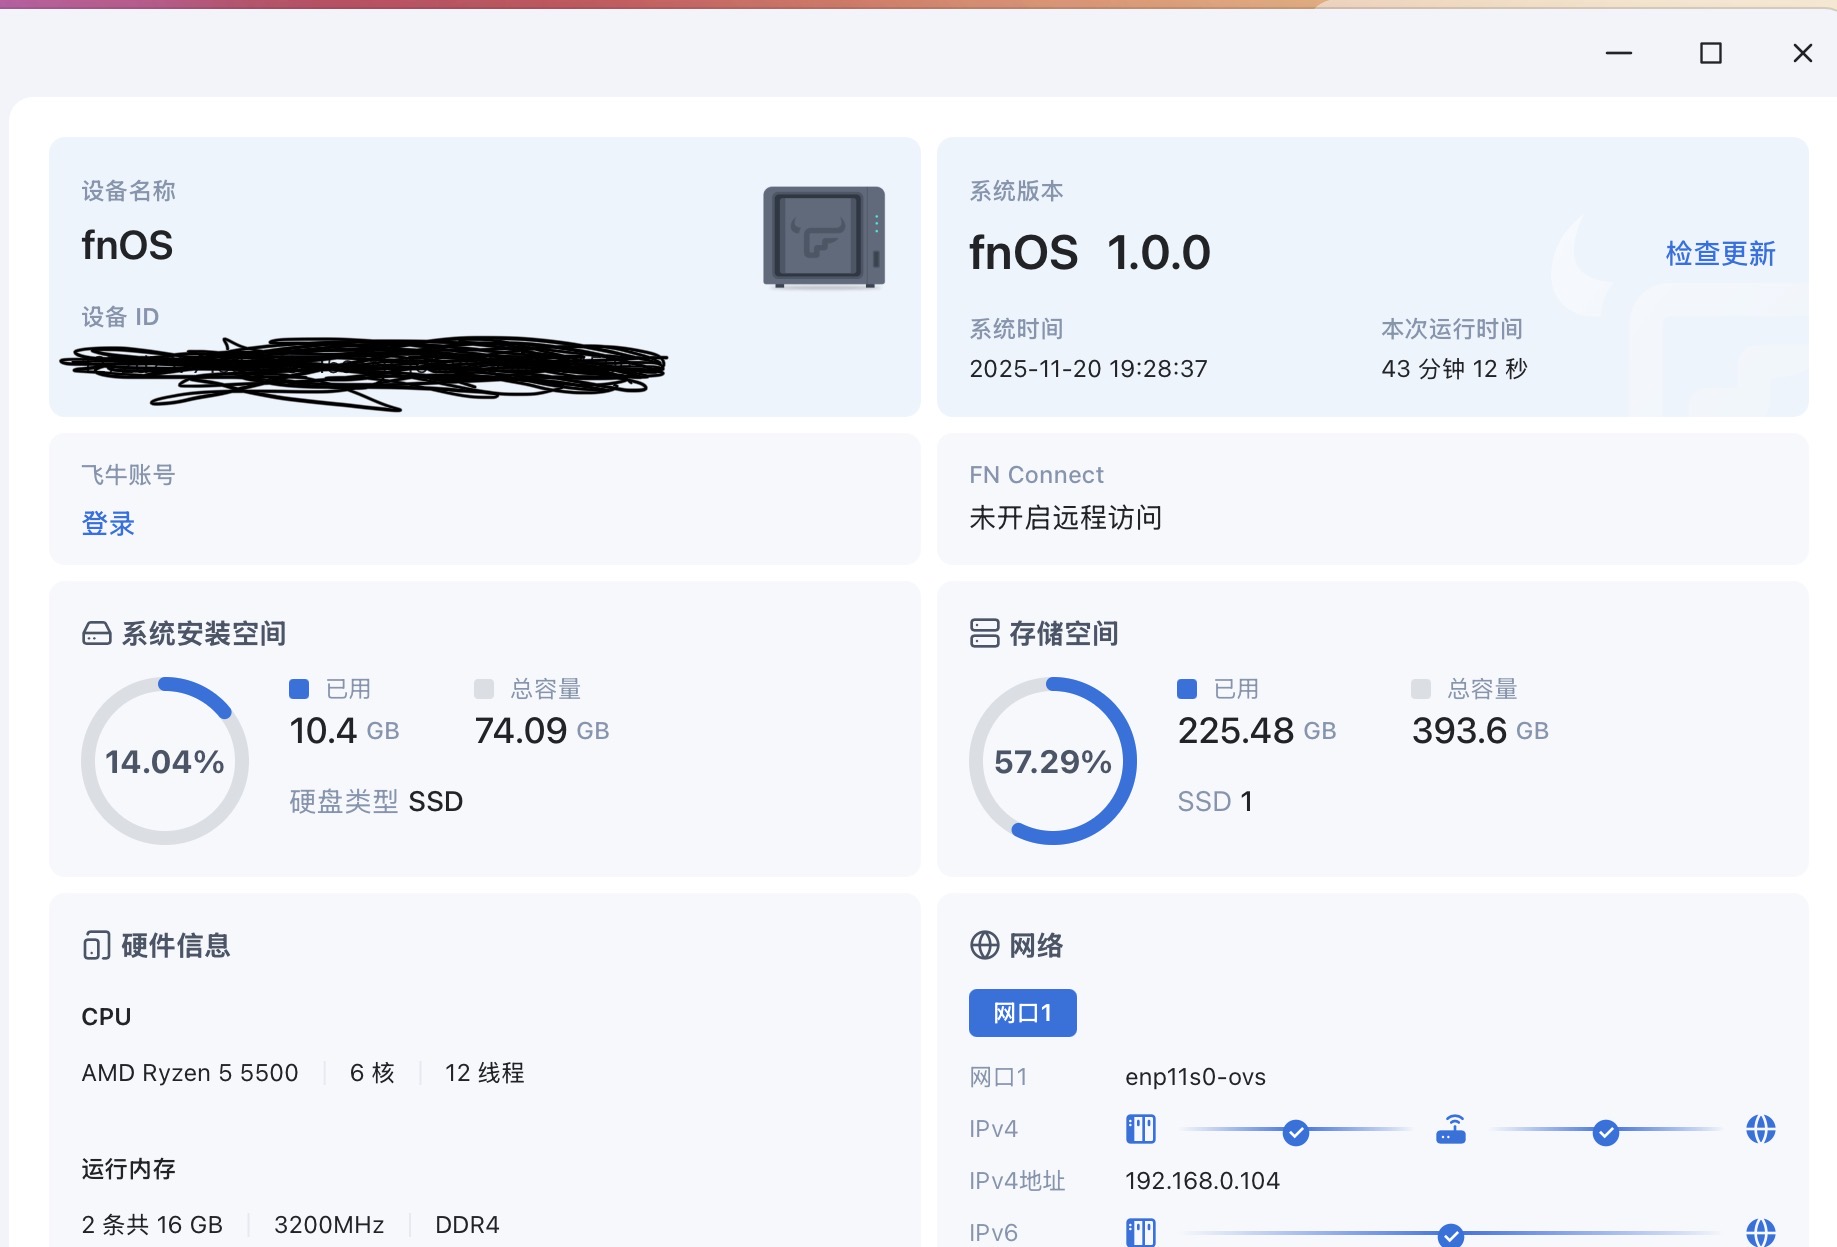
Task: Click the 设备 ID label
Action: (x=120, y=317)
